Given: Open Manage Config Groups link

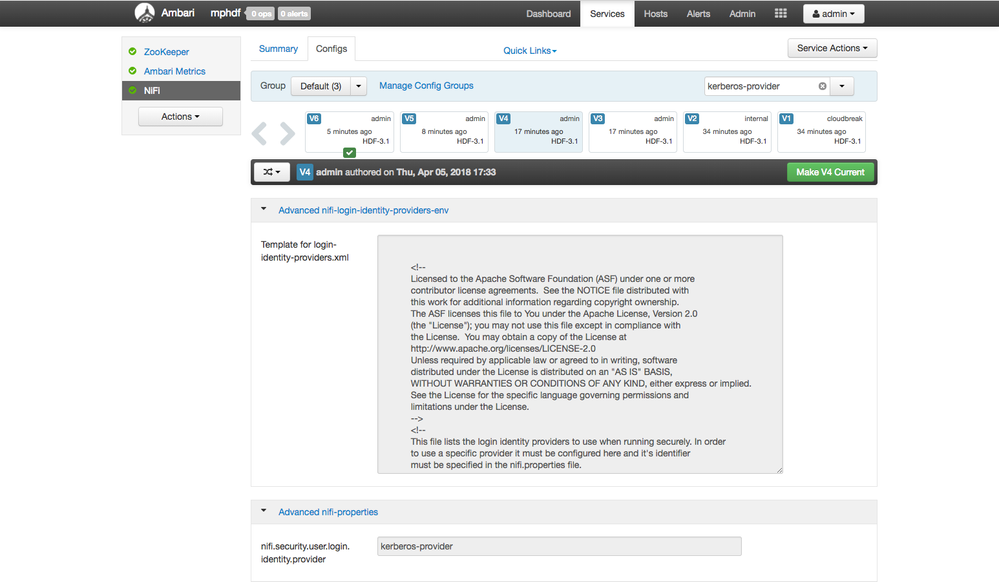Looking at the screenshot, I should pyautogui.click(x=426, y=85).
